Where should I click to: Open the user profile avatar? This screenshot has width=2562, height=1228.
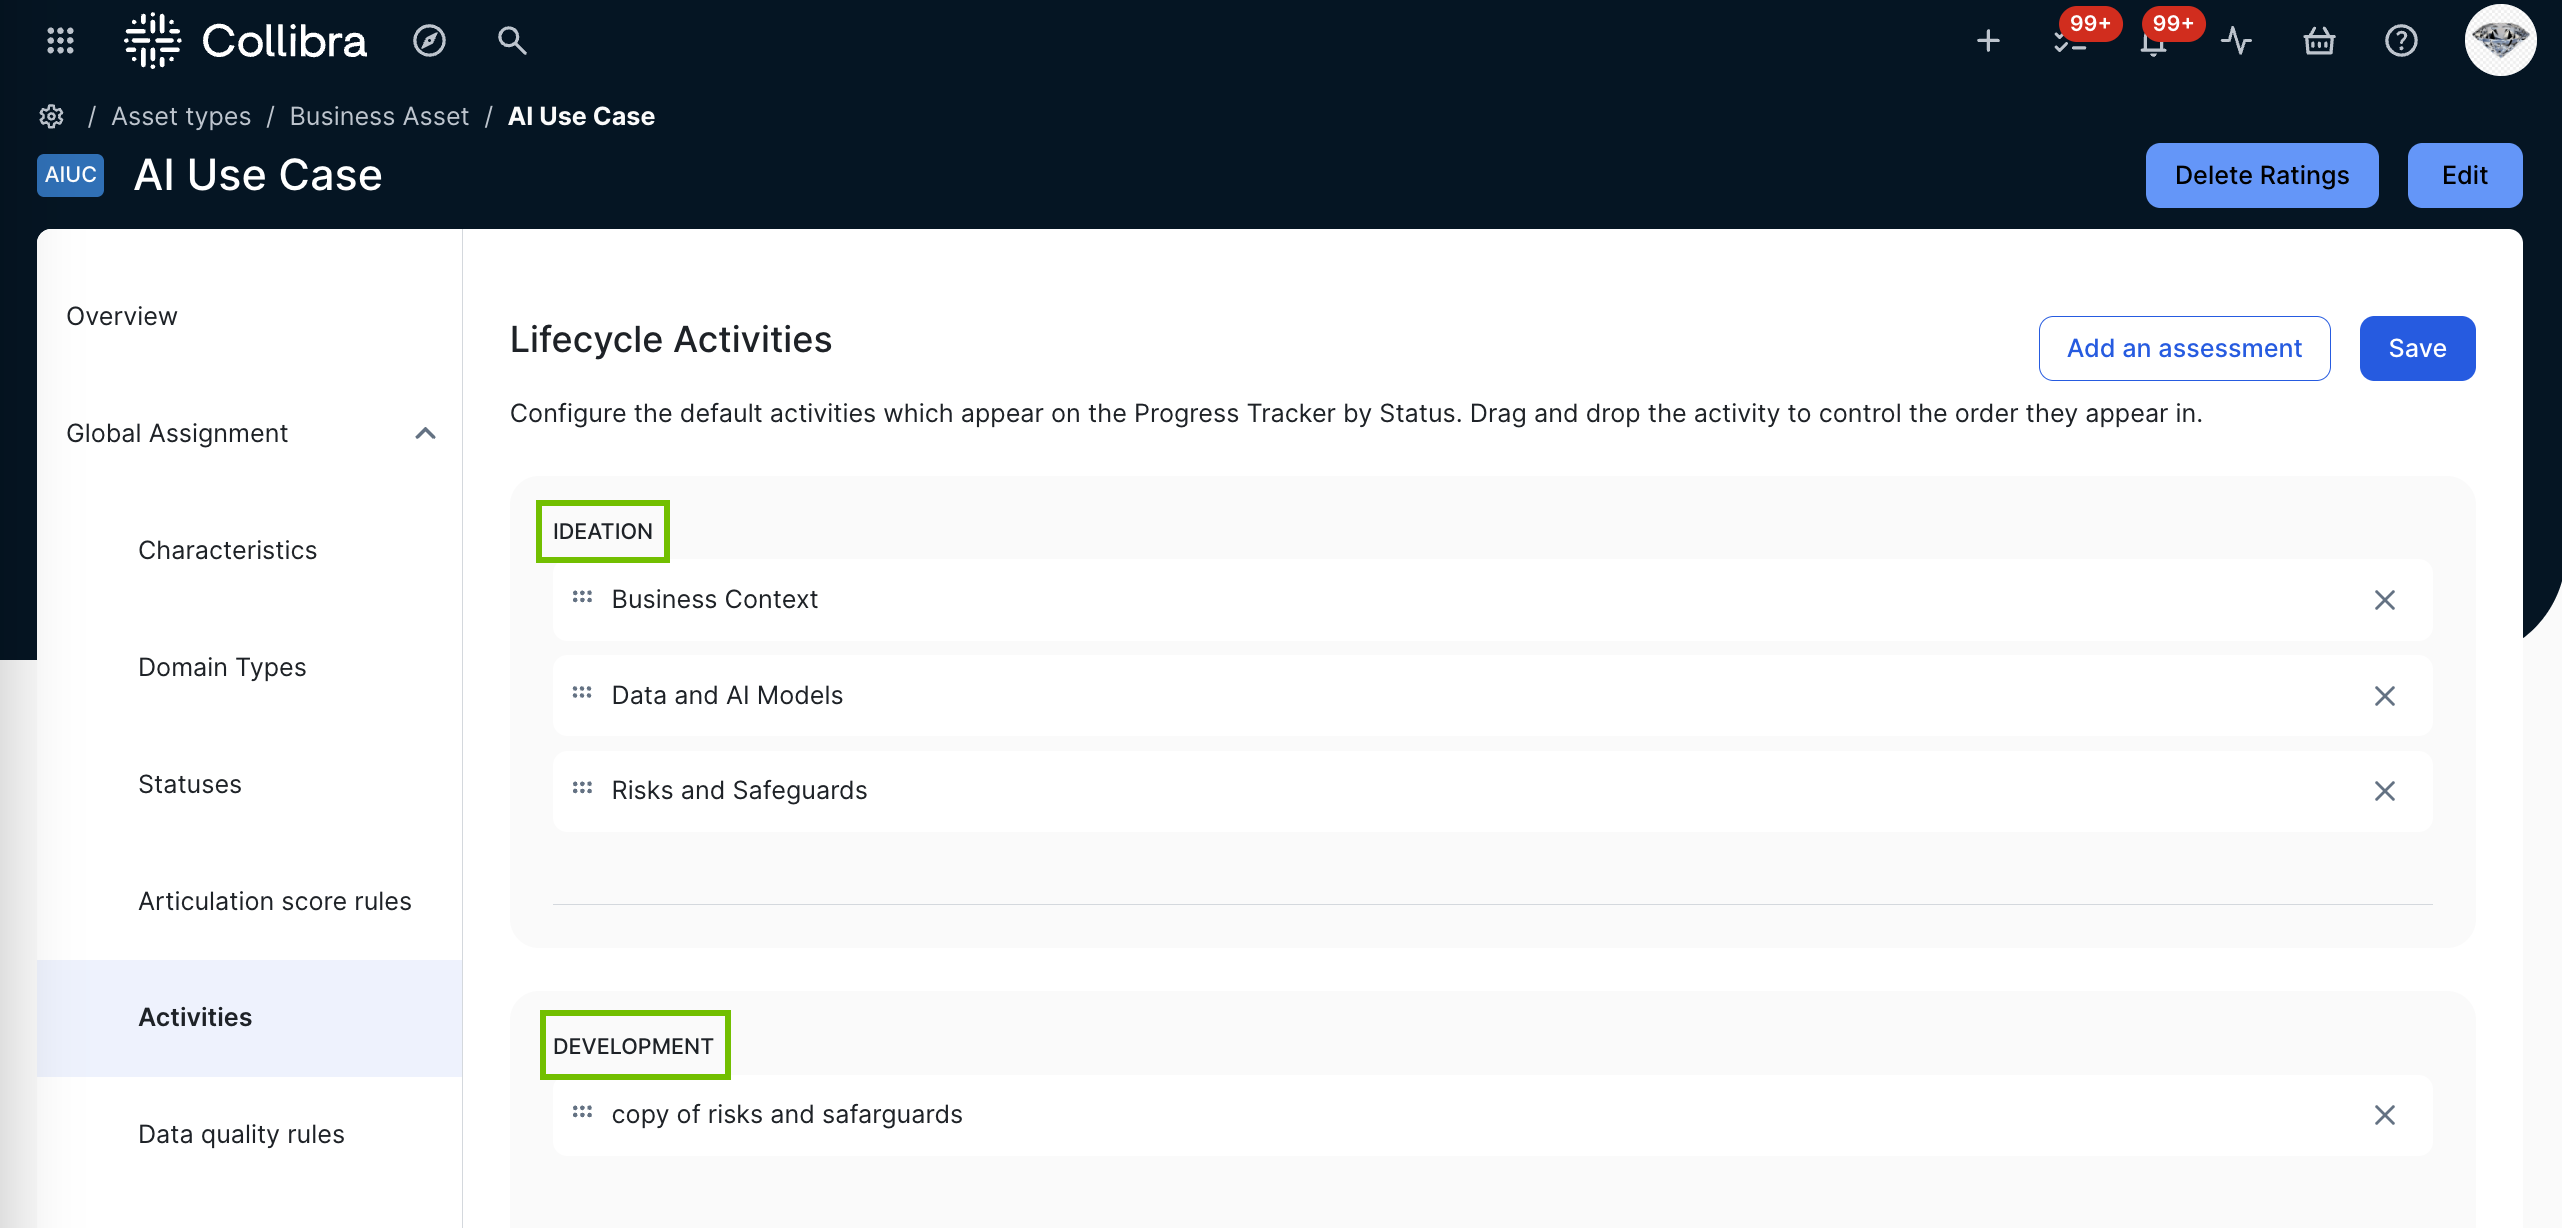pyautogui.click(x=2499, y=41)
